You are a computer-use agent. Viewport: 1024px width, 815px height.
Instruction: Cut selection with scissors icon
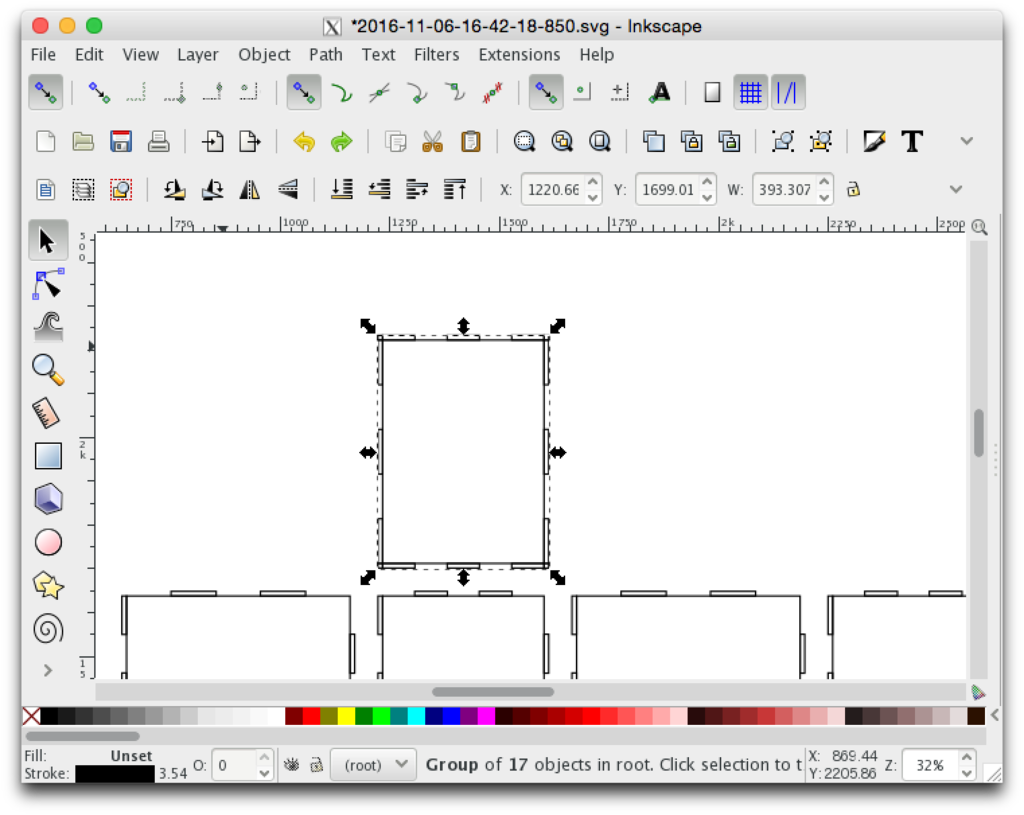coord(432,141)
